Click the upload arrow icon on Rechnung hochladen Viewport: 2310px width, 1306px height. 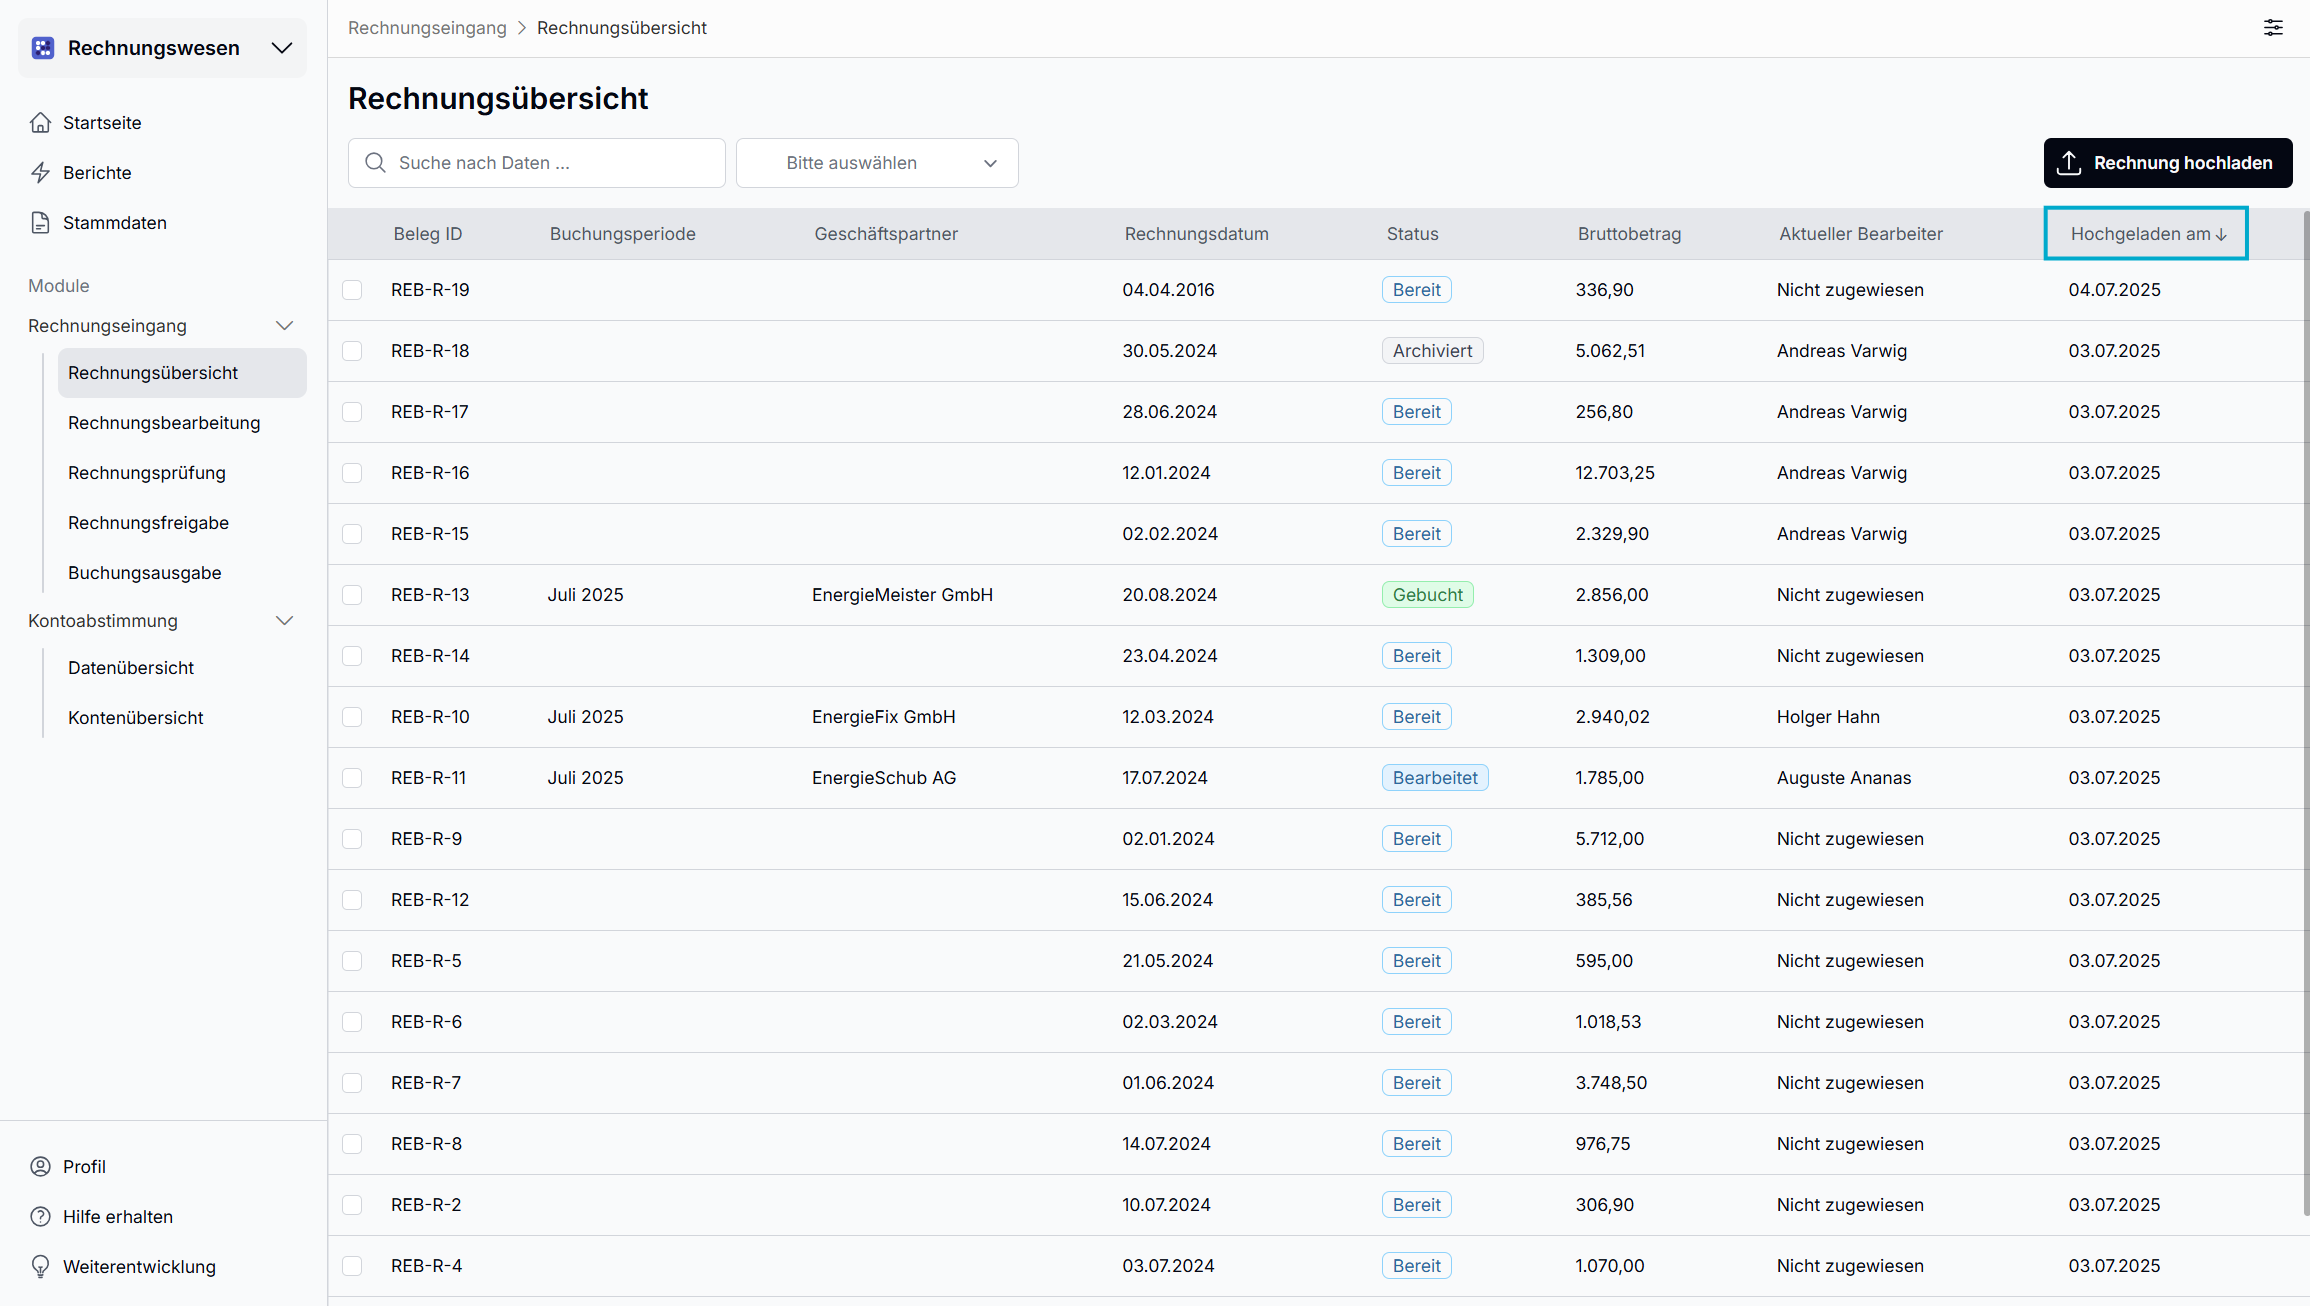click(x=2069, y=163)
